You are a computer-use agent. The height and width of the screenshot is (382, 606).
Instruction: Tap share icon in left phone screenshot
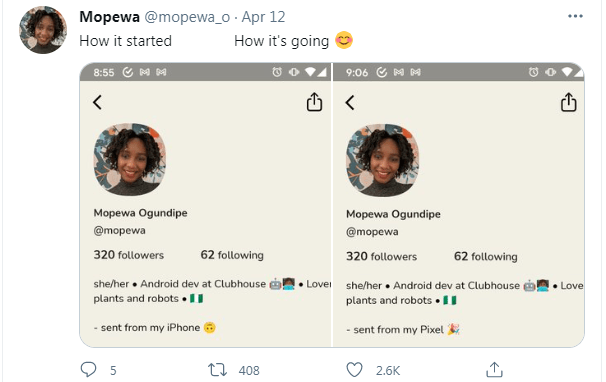click(314, 102)
